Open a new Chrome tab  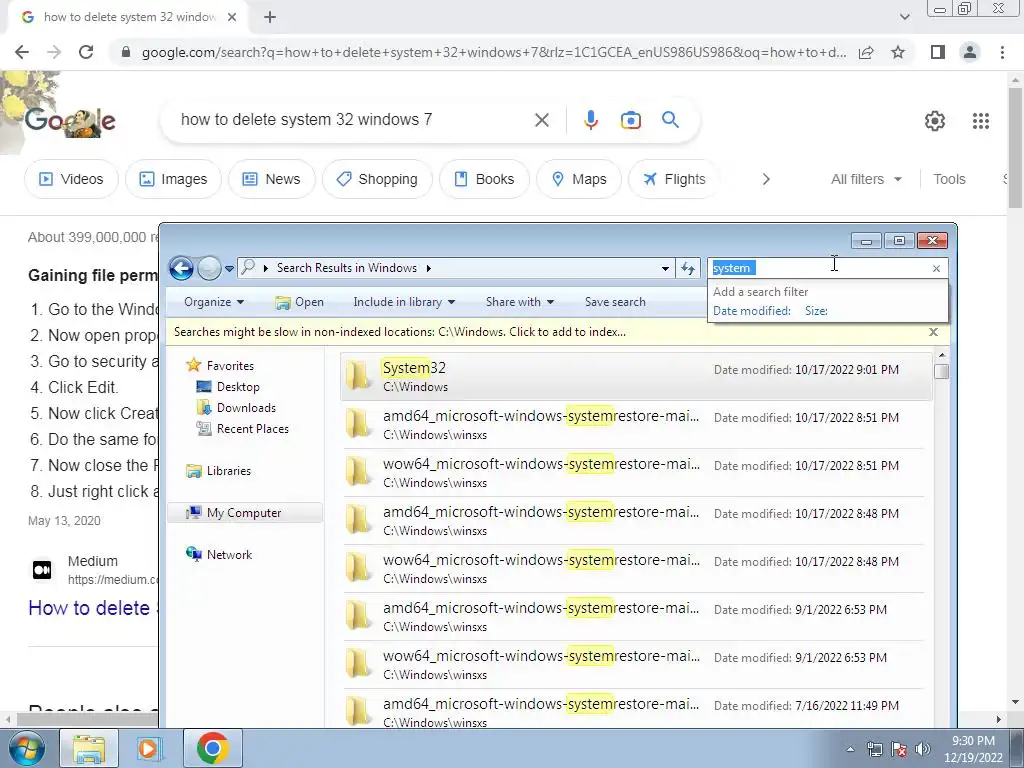pyautogui.click(x=270, y=17)
